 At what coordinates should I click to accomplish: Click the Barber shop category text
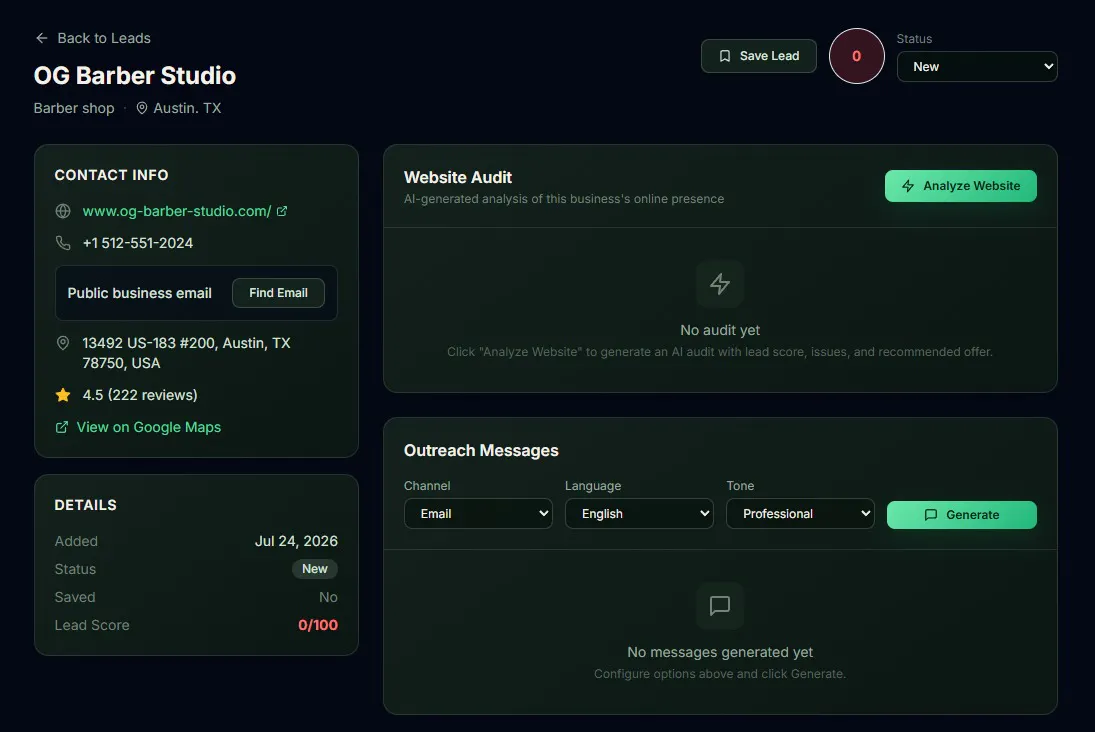pos(74,108)
